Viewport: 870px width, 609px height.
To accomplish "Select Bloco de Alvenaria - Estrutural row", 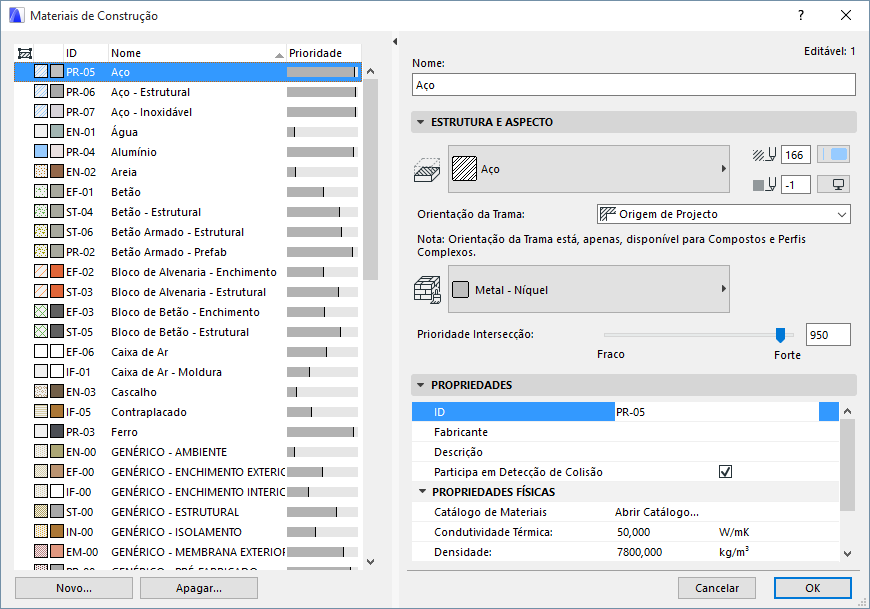I will point(188,292).
